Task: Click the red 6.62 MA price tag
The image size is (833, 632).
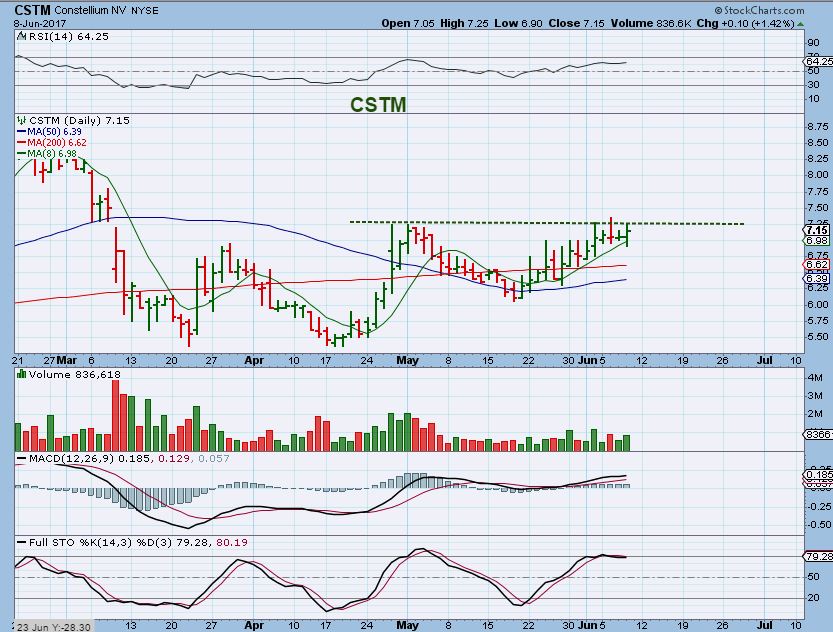Action: tap(817, 264)
